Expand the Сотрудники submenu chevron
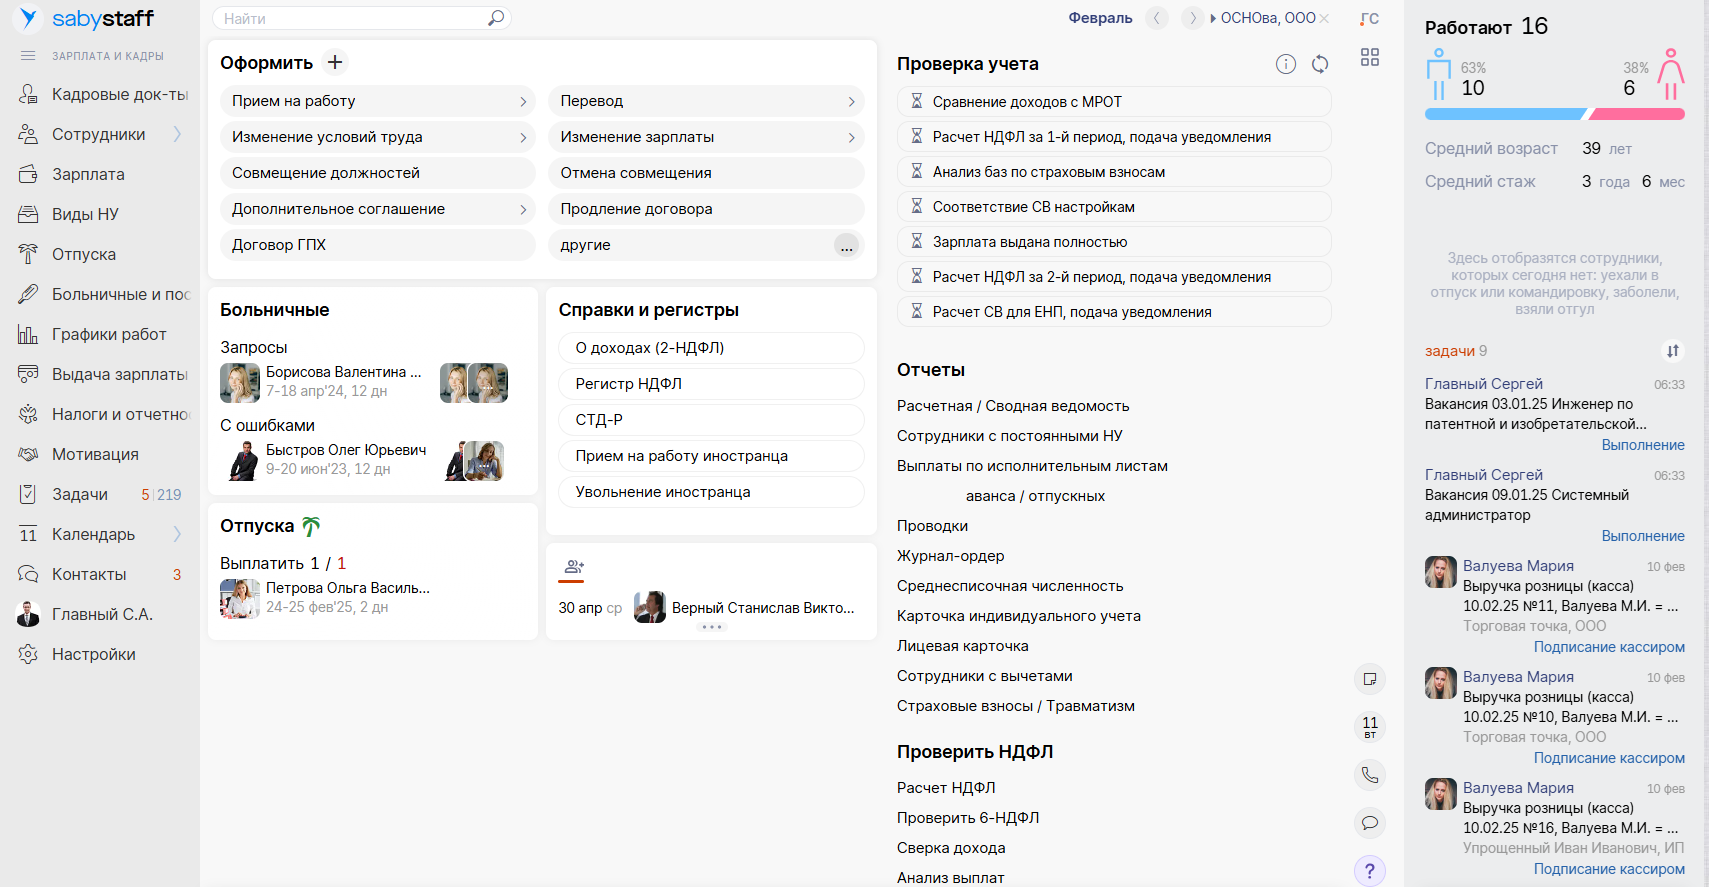 point(177,134)
